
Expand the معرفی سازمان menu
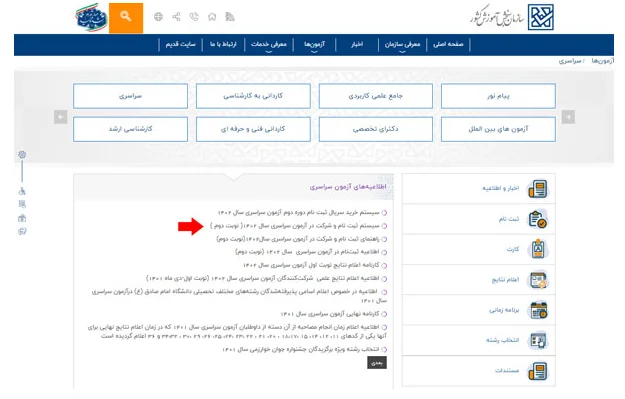402,45
